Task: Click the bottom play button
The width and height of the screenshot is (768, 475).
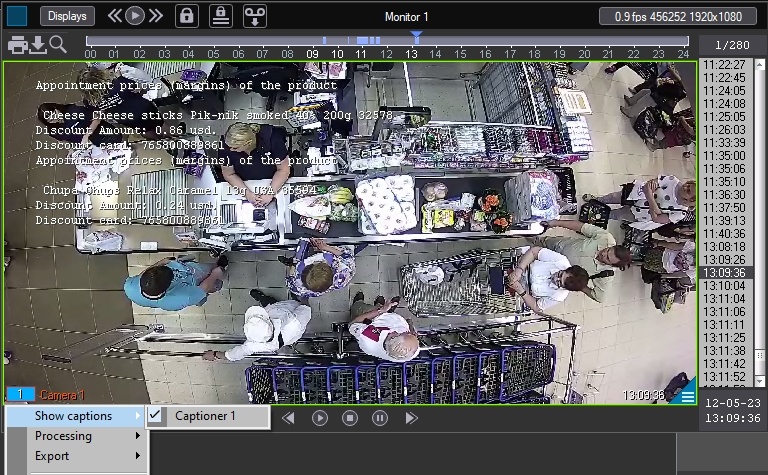Action: pos(319,418)
